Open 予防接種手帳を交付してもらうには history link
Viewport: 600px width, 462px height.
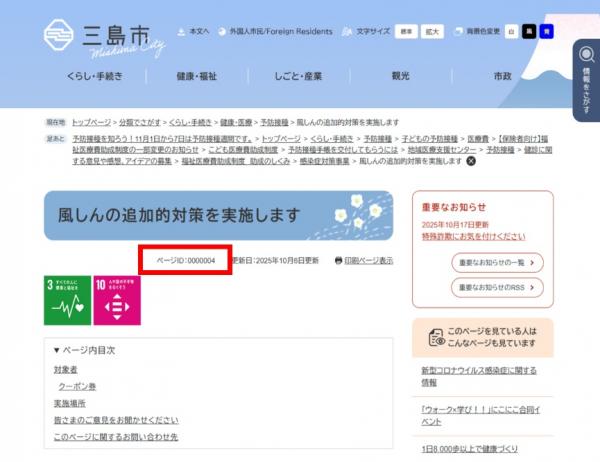click(x=343, y=150)
